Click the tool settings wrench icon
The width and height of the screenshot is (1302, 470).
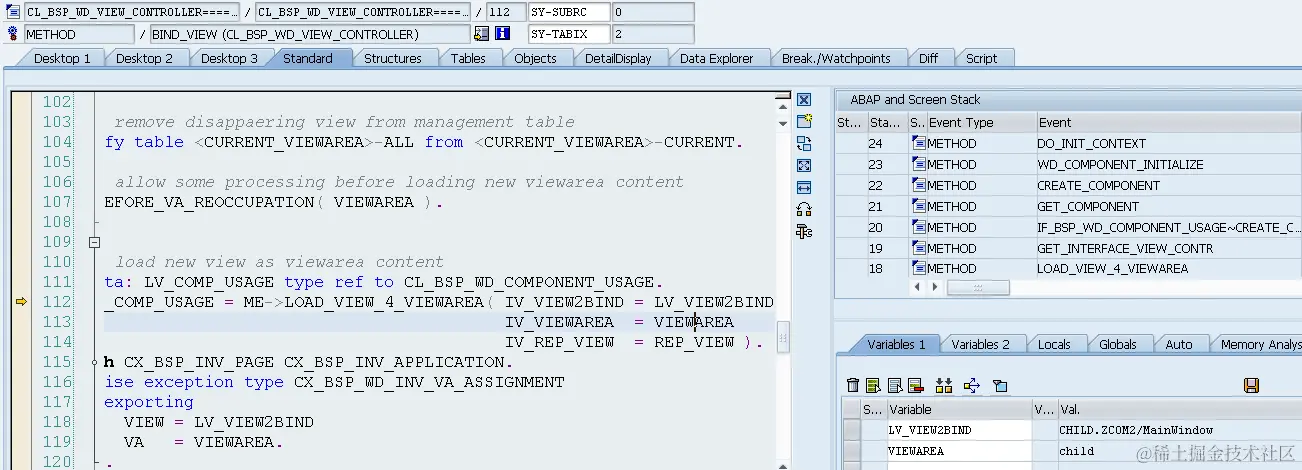tap(804, 231)
